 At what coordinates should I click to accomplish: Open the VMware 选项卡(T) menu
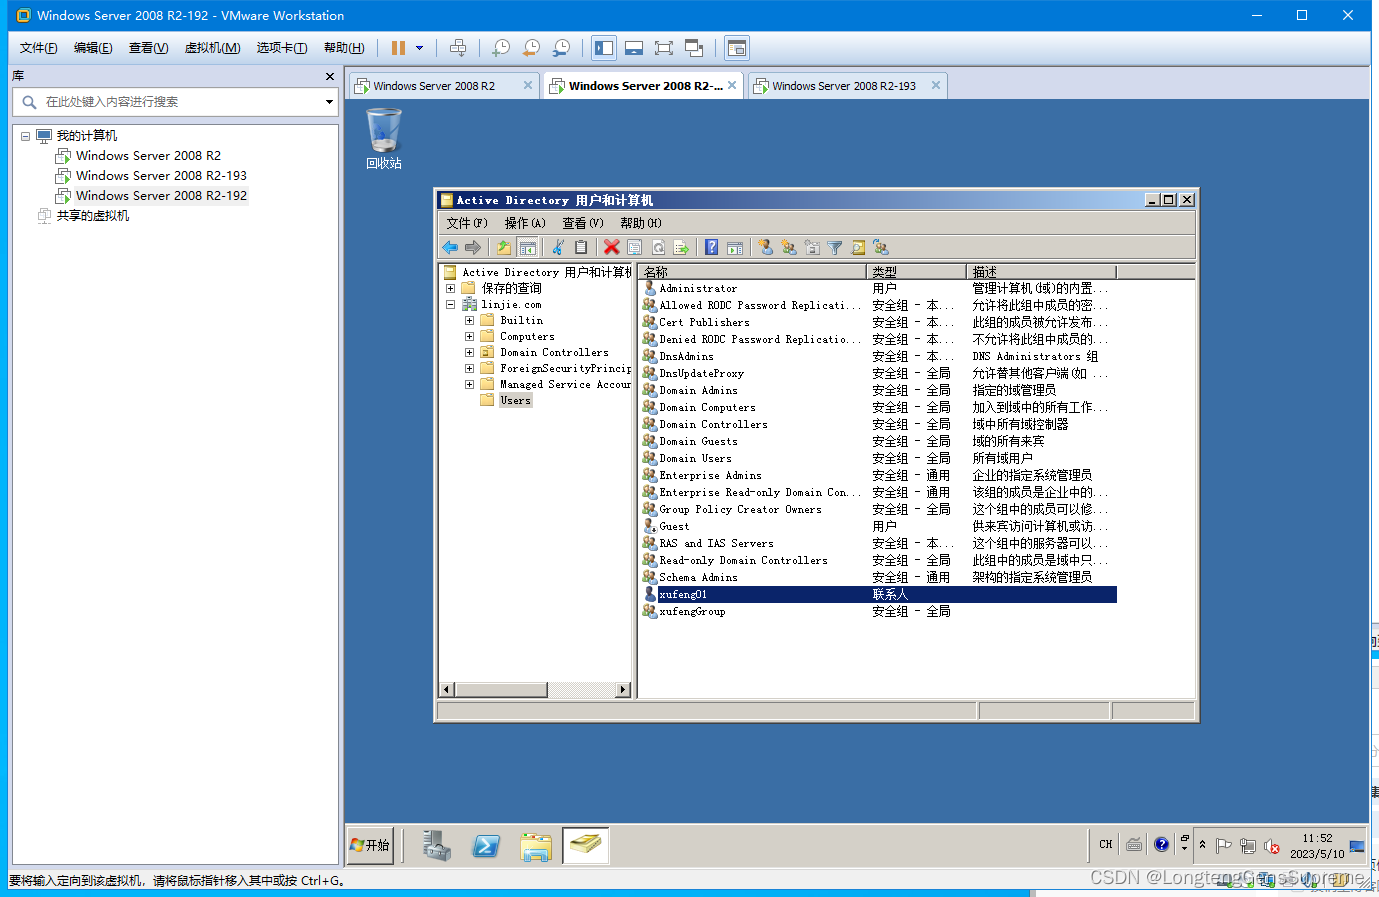[282, 48]
